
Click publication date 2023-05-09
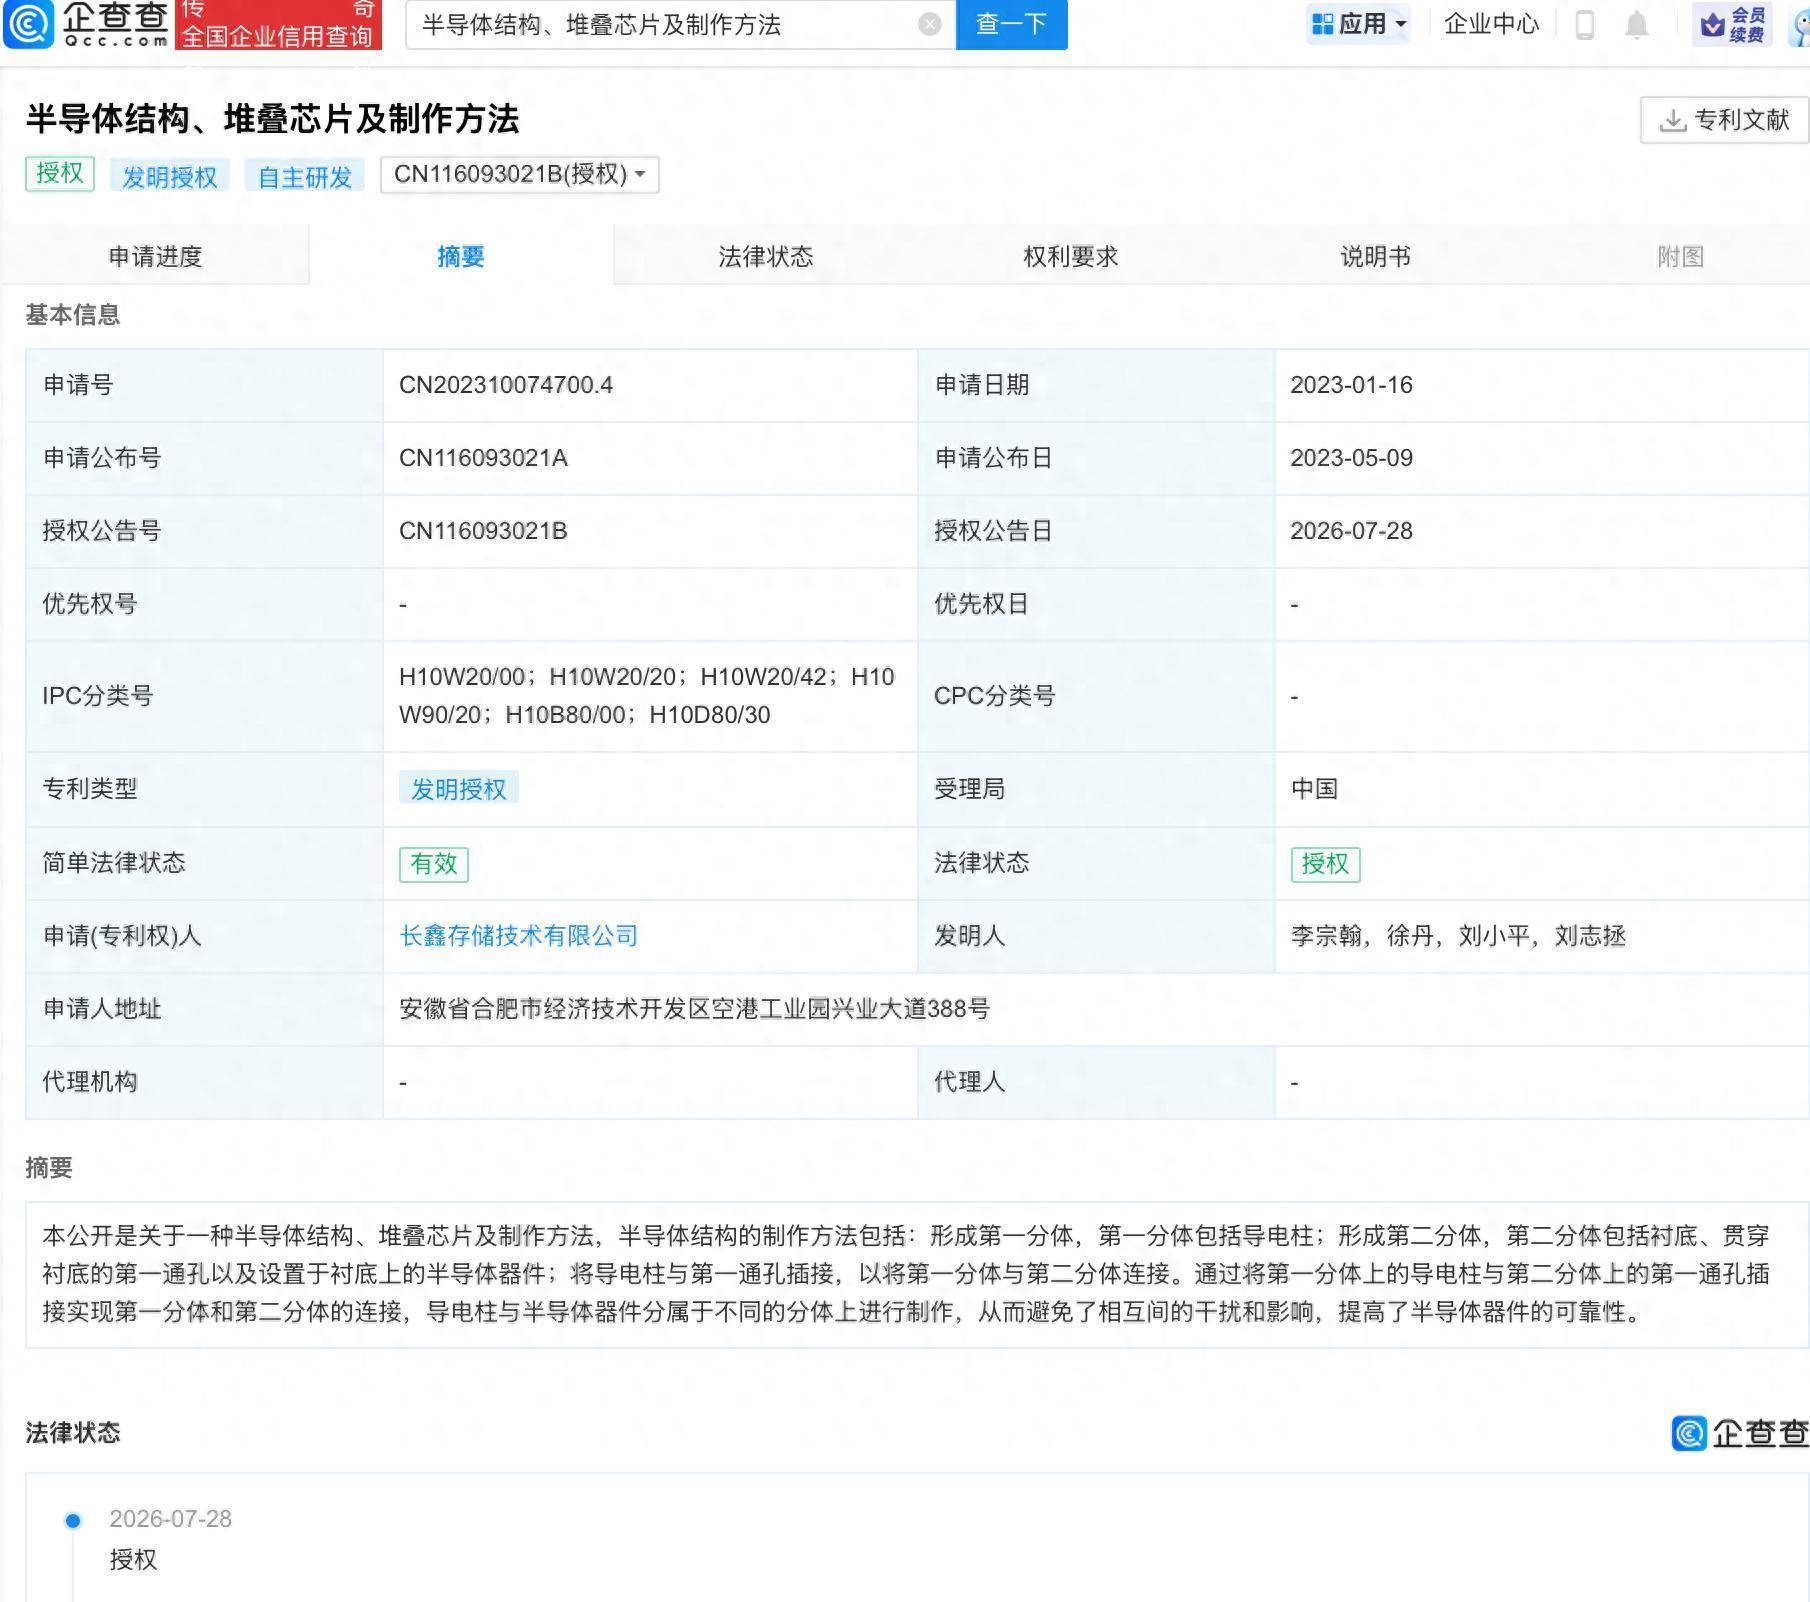1351,458
